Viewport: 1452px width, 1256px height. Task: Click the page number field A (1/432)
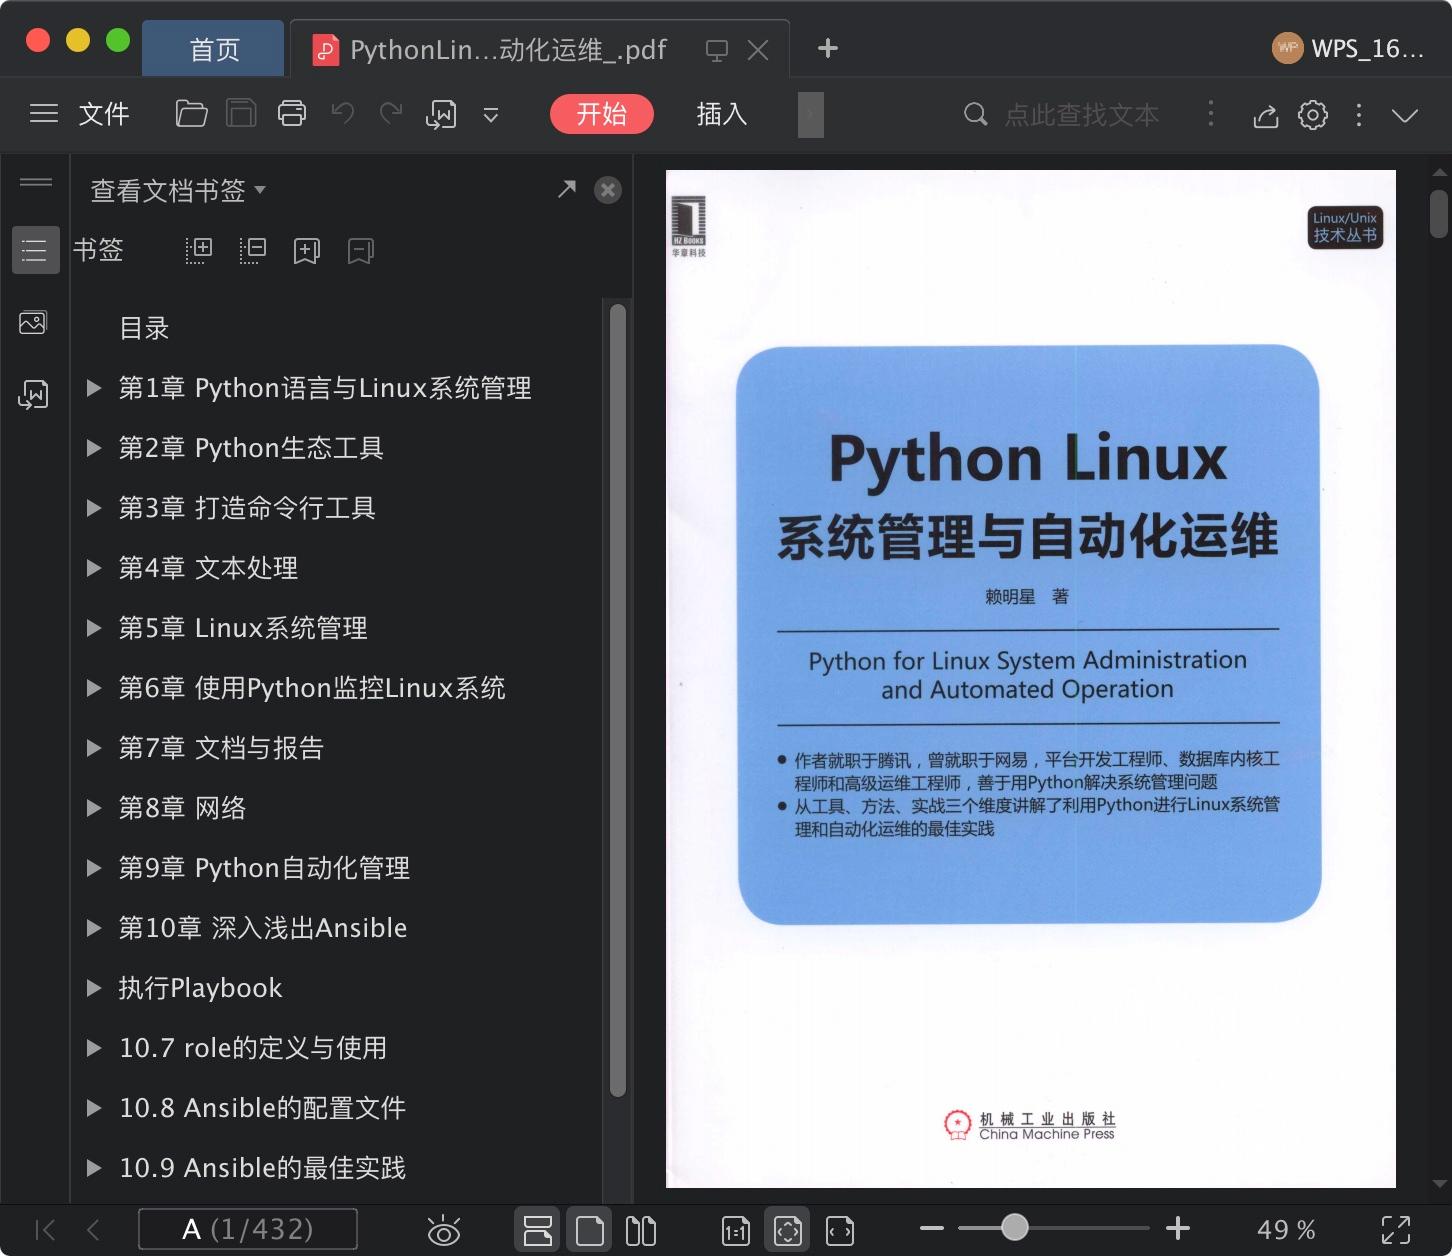[248, 1229]
